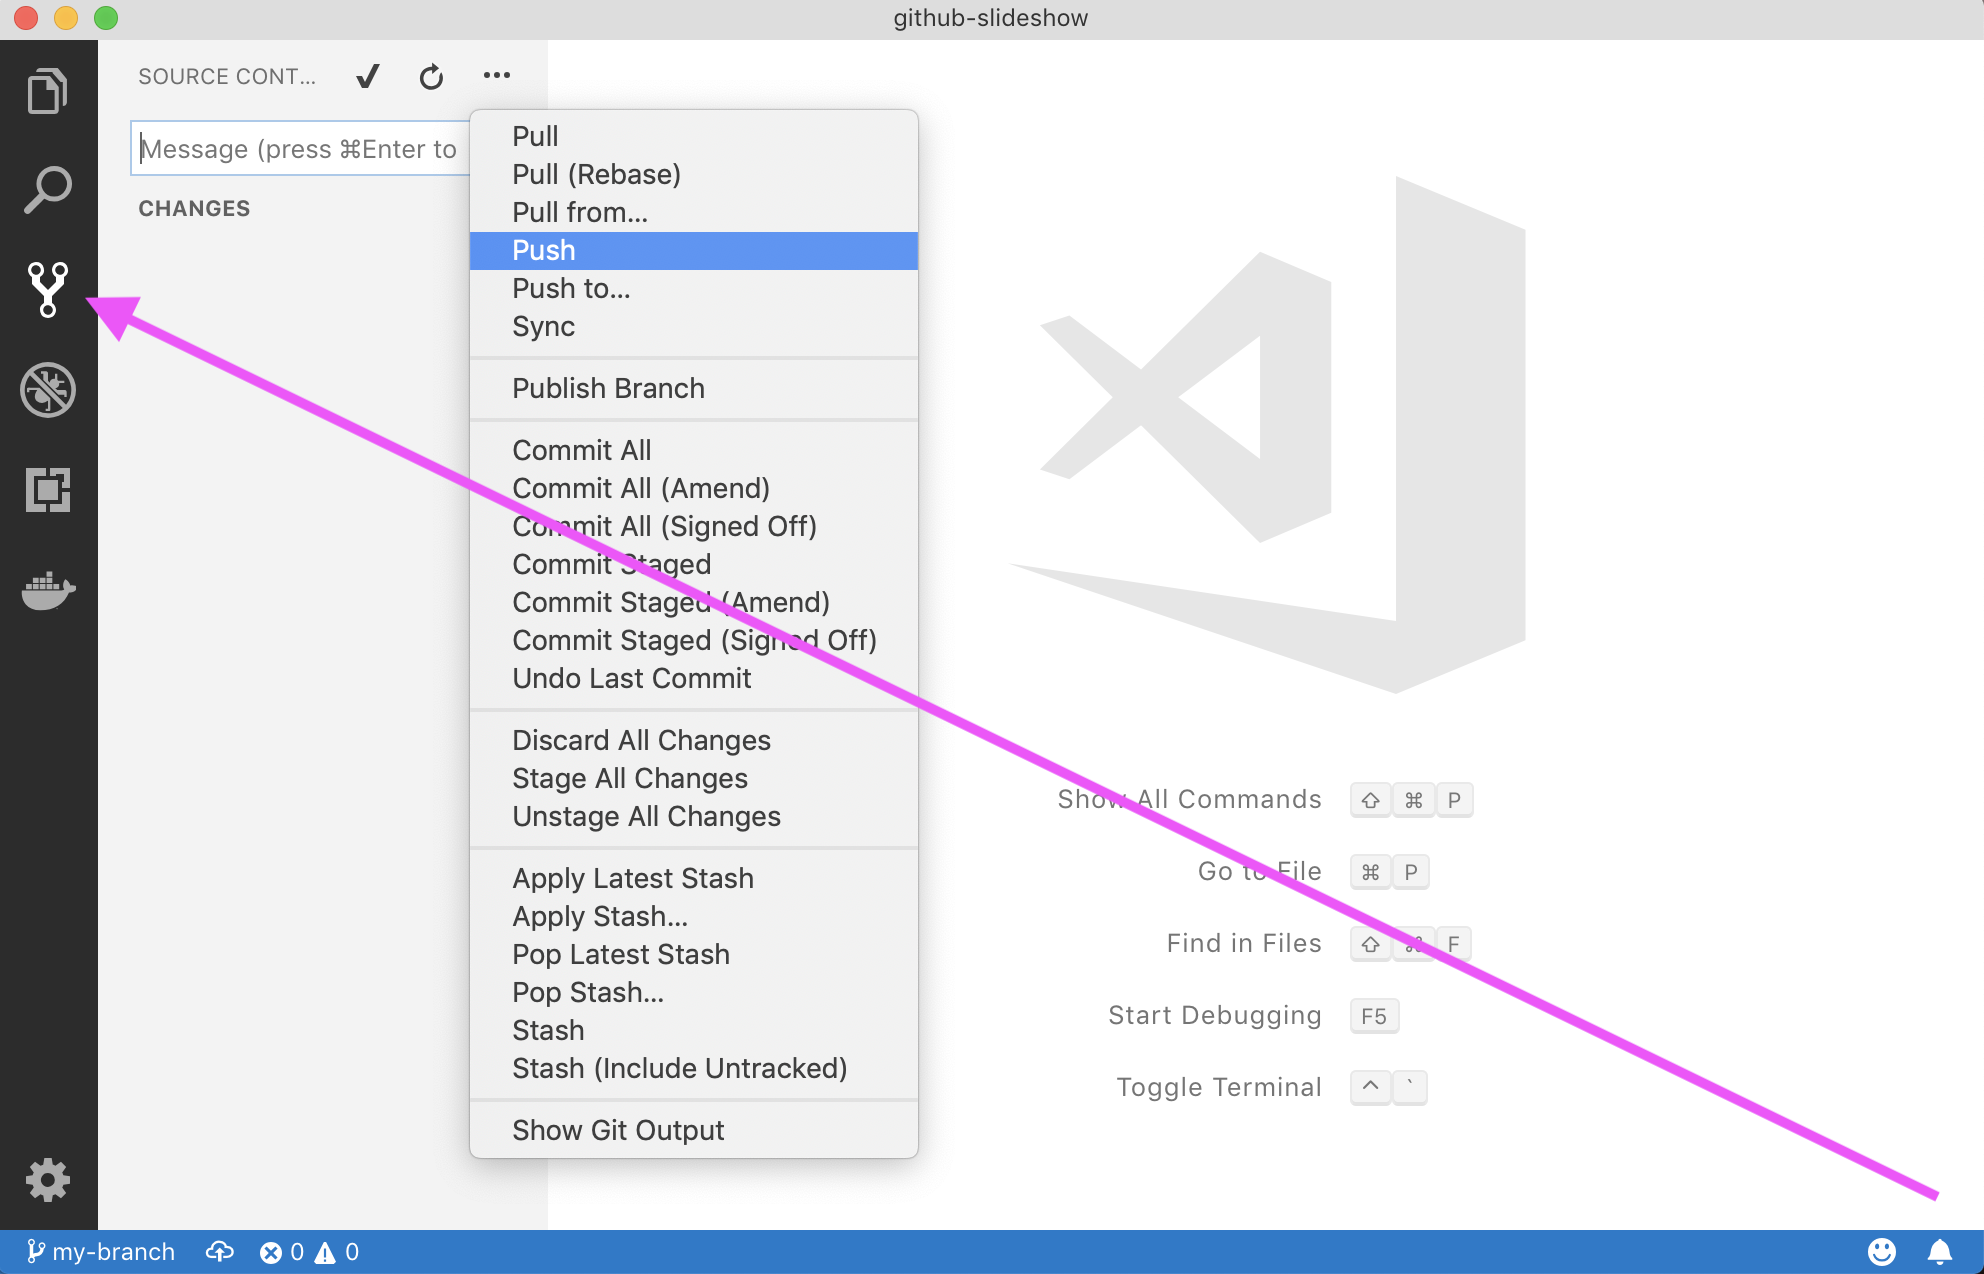
Task: Select Stash (Include Untracked) entry
Action: 694,1068
